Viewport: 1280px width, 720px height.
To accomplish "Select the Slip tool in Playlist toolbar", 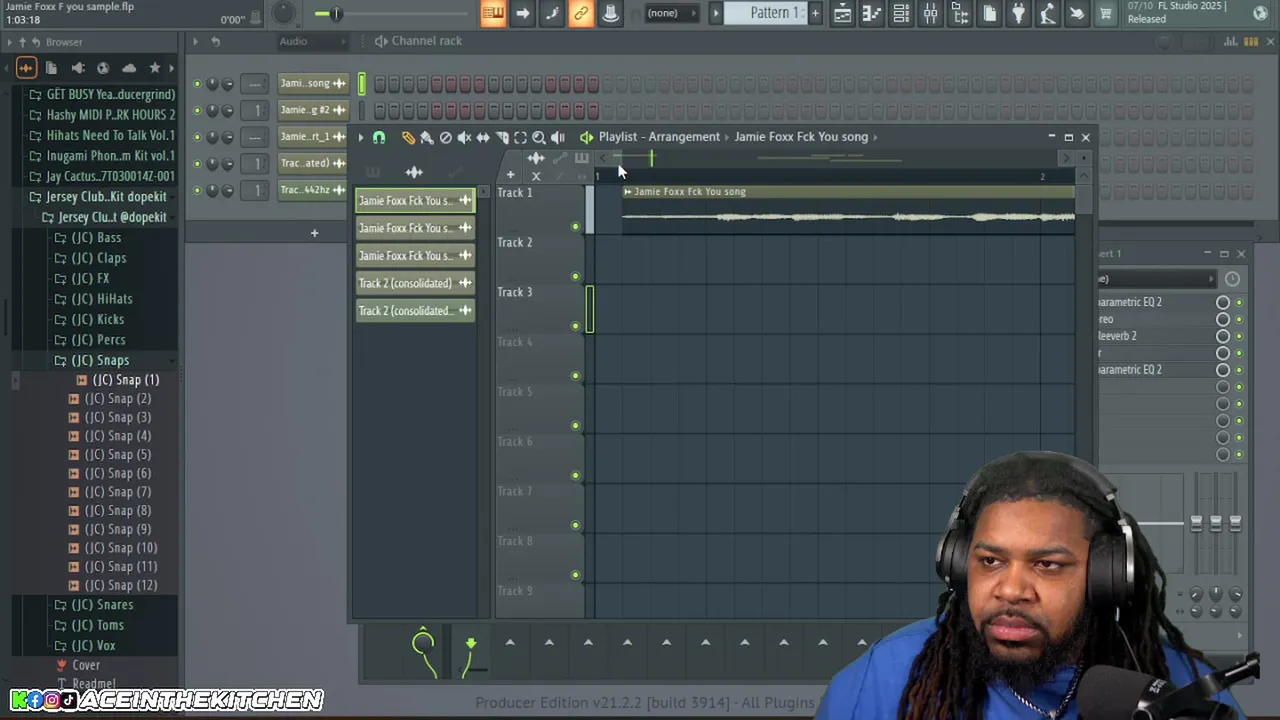I will [483, 137].
